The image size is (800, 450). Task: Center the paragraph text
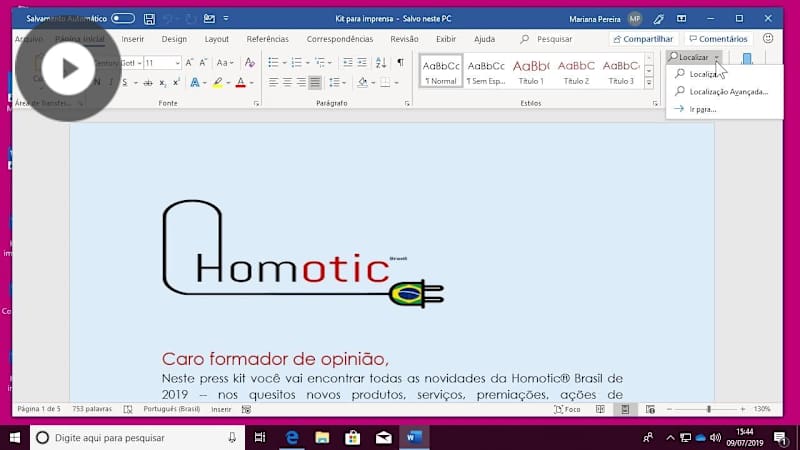click(287, 83)
